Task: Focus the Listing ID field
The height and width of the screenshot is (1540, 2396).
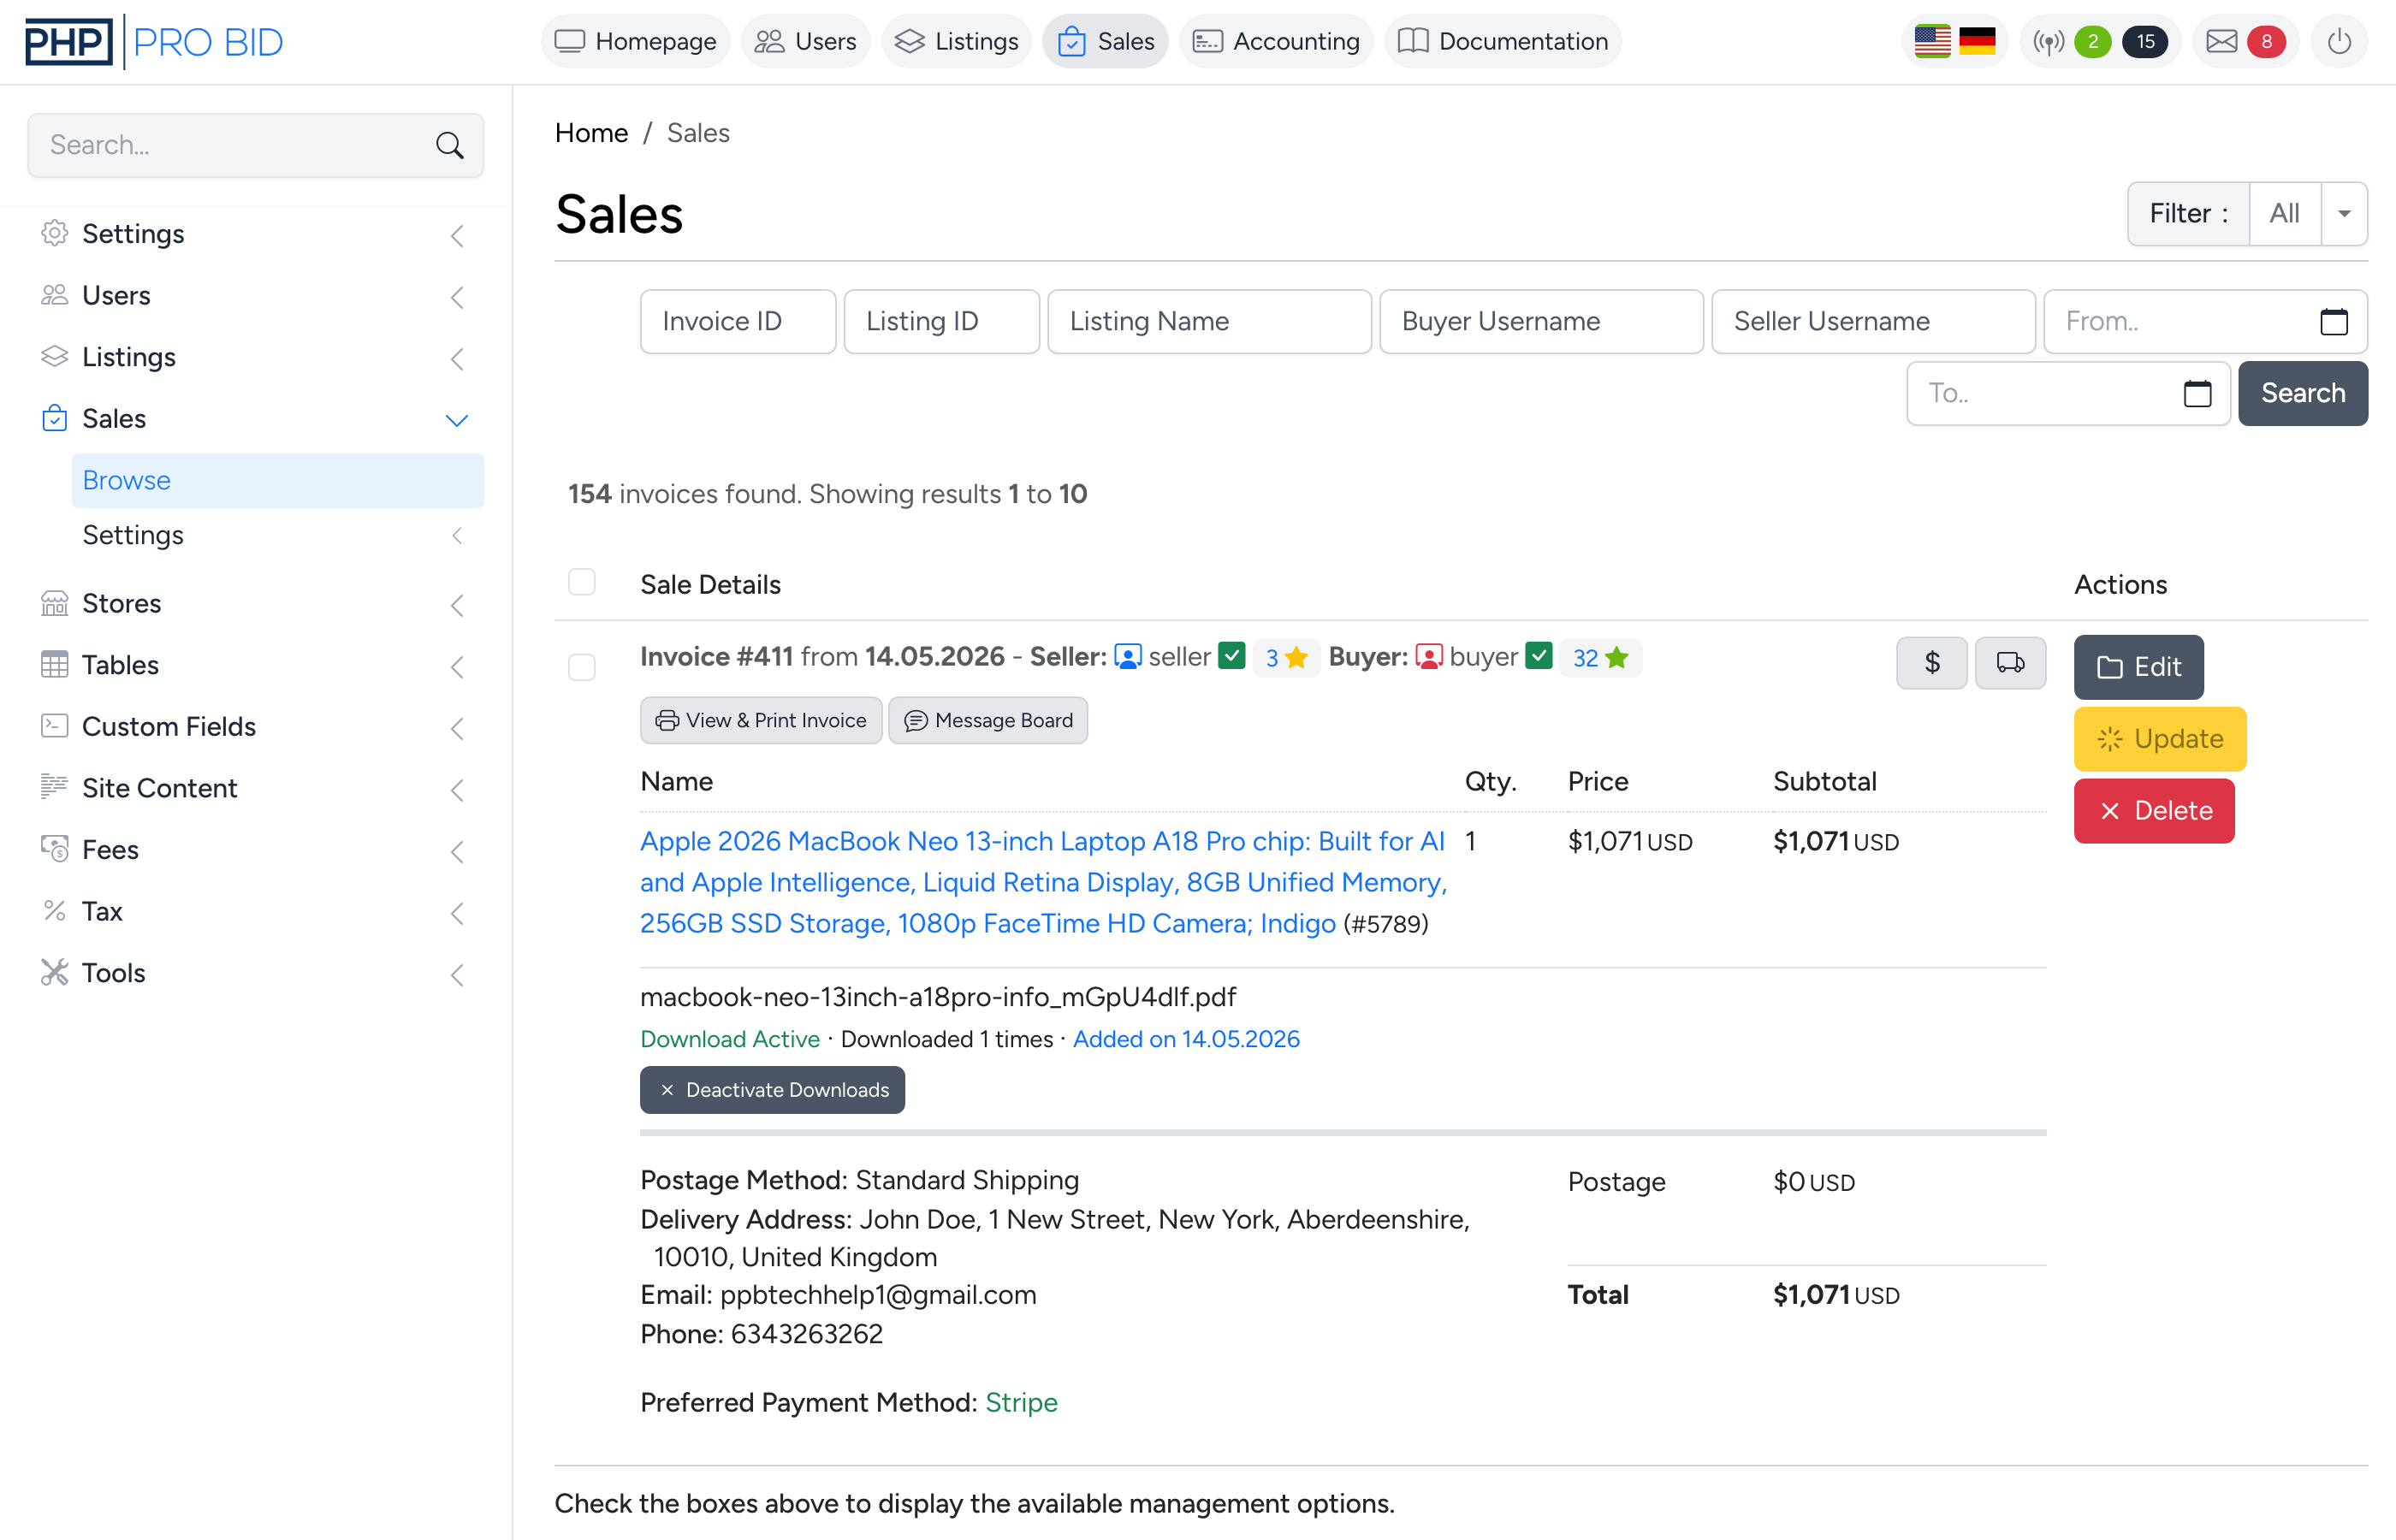Action: [941, 322]
